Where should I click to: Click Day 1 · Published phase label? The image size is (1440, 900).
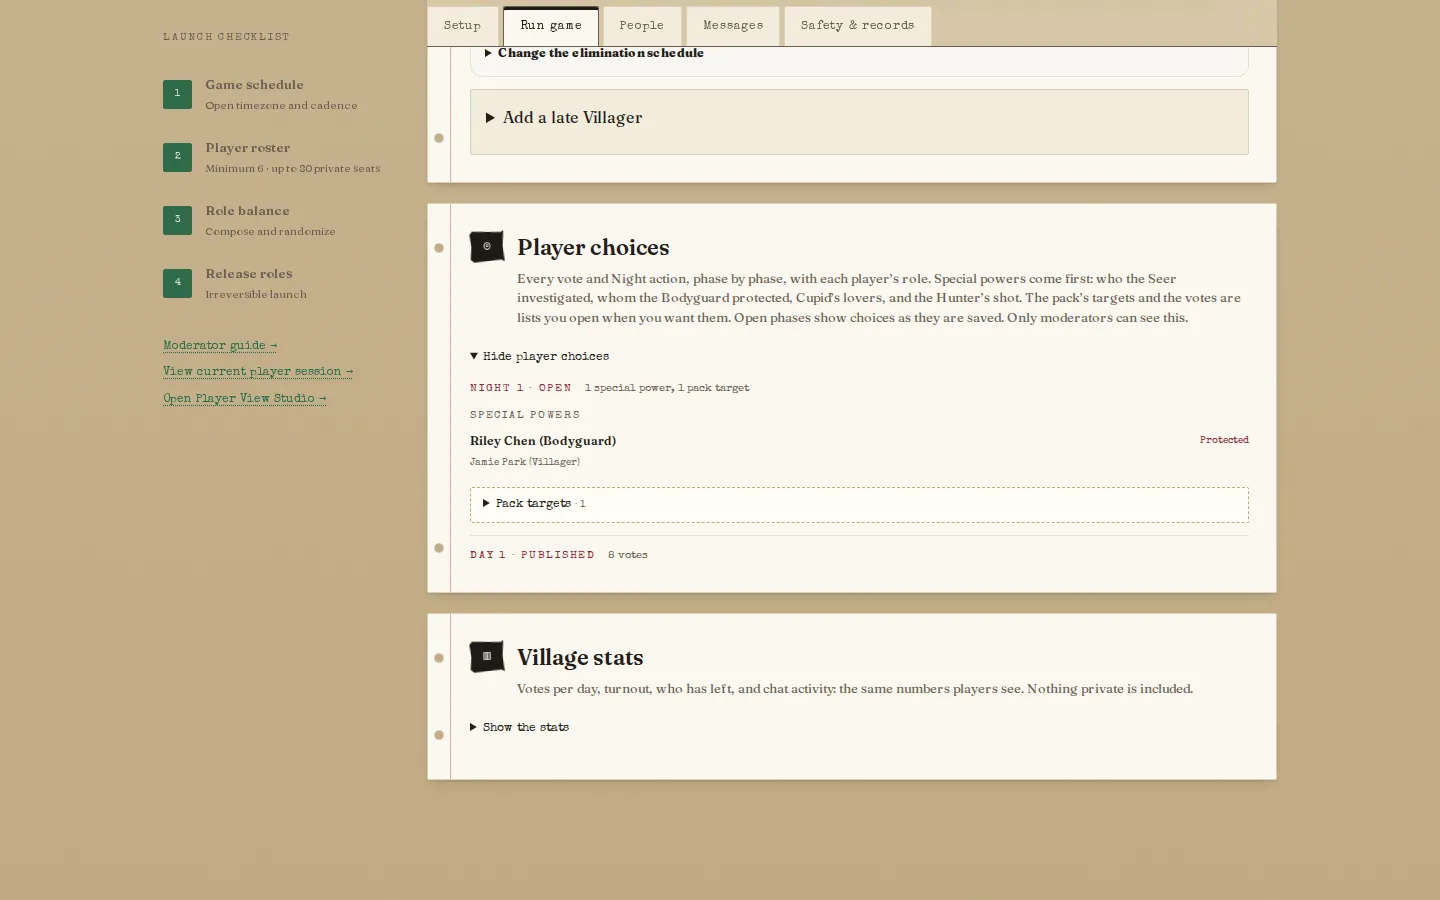pyautogui.click(x=532, y=555)
